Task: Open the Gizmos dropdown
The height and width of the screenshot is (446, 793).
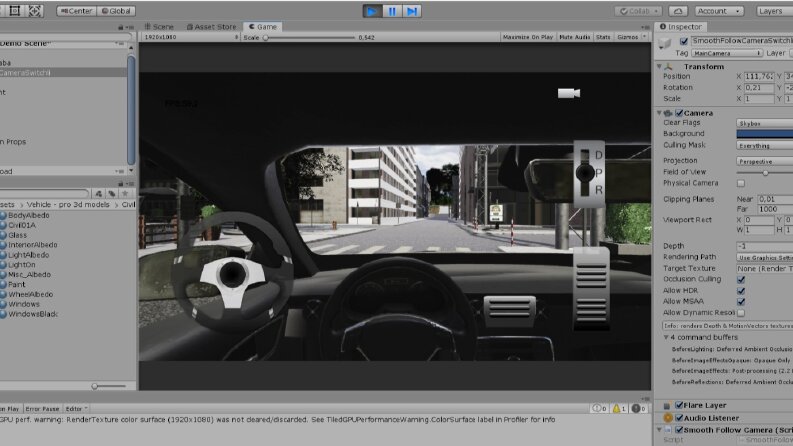Action: [x=631, y=37]
